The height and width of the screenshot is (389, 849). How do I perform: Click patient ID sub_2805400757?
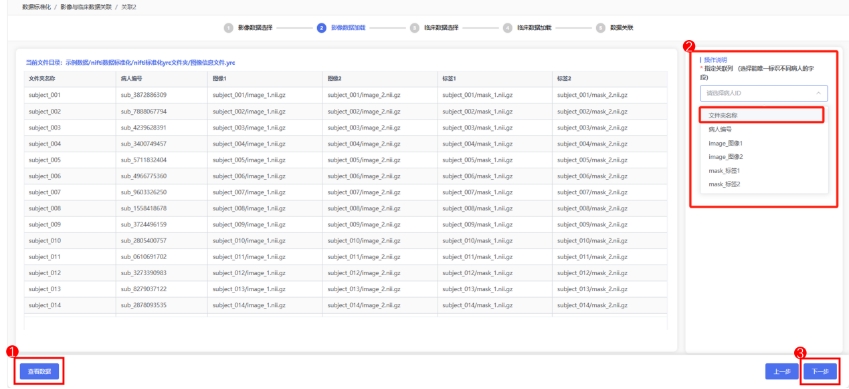(x=143, y=241)
